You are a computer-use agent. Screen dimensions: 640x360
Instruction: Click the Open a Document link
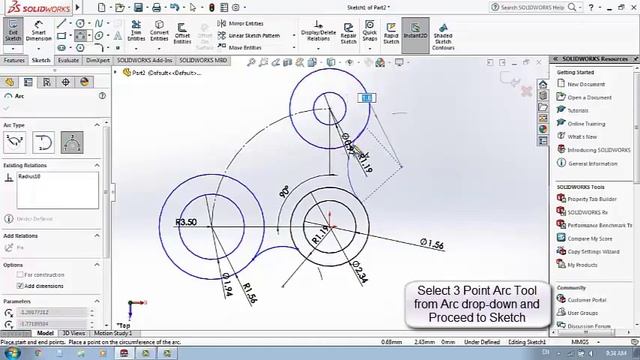(x=589, y=98)
